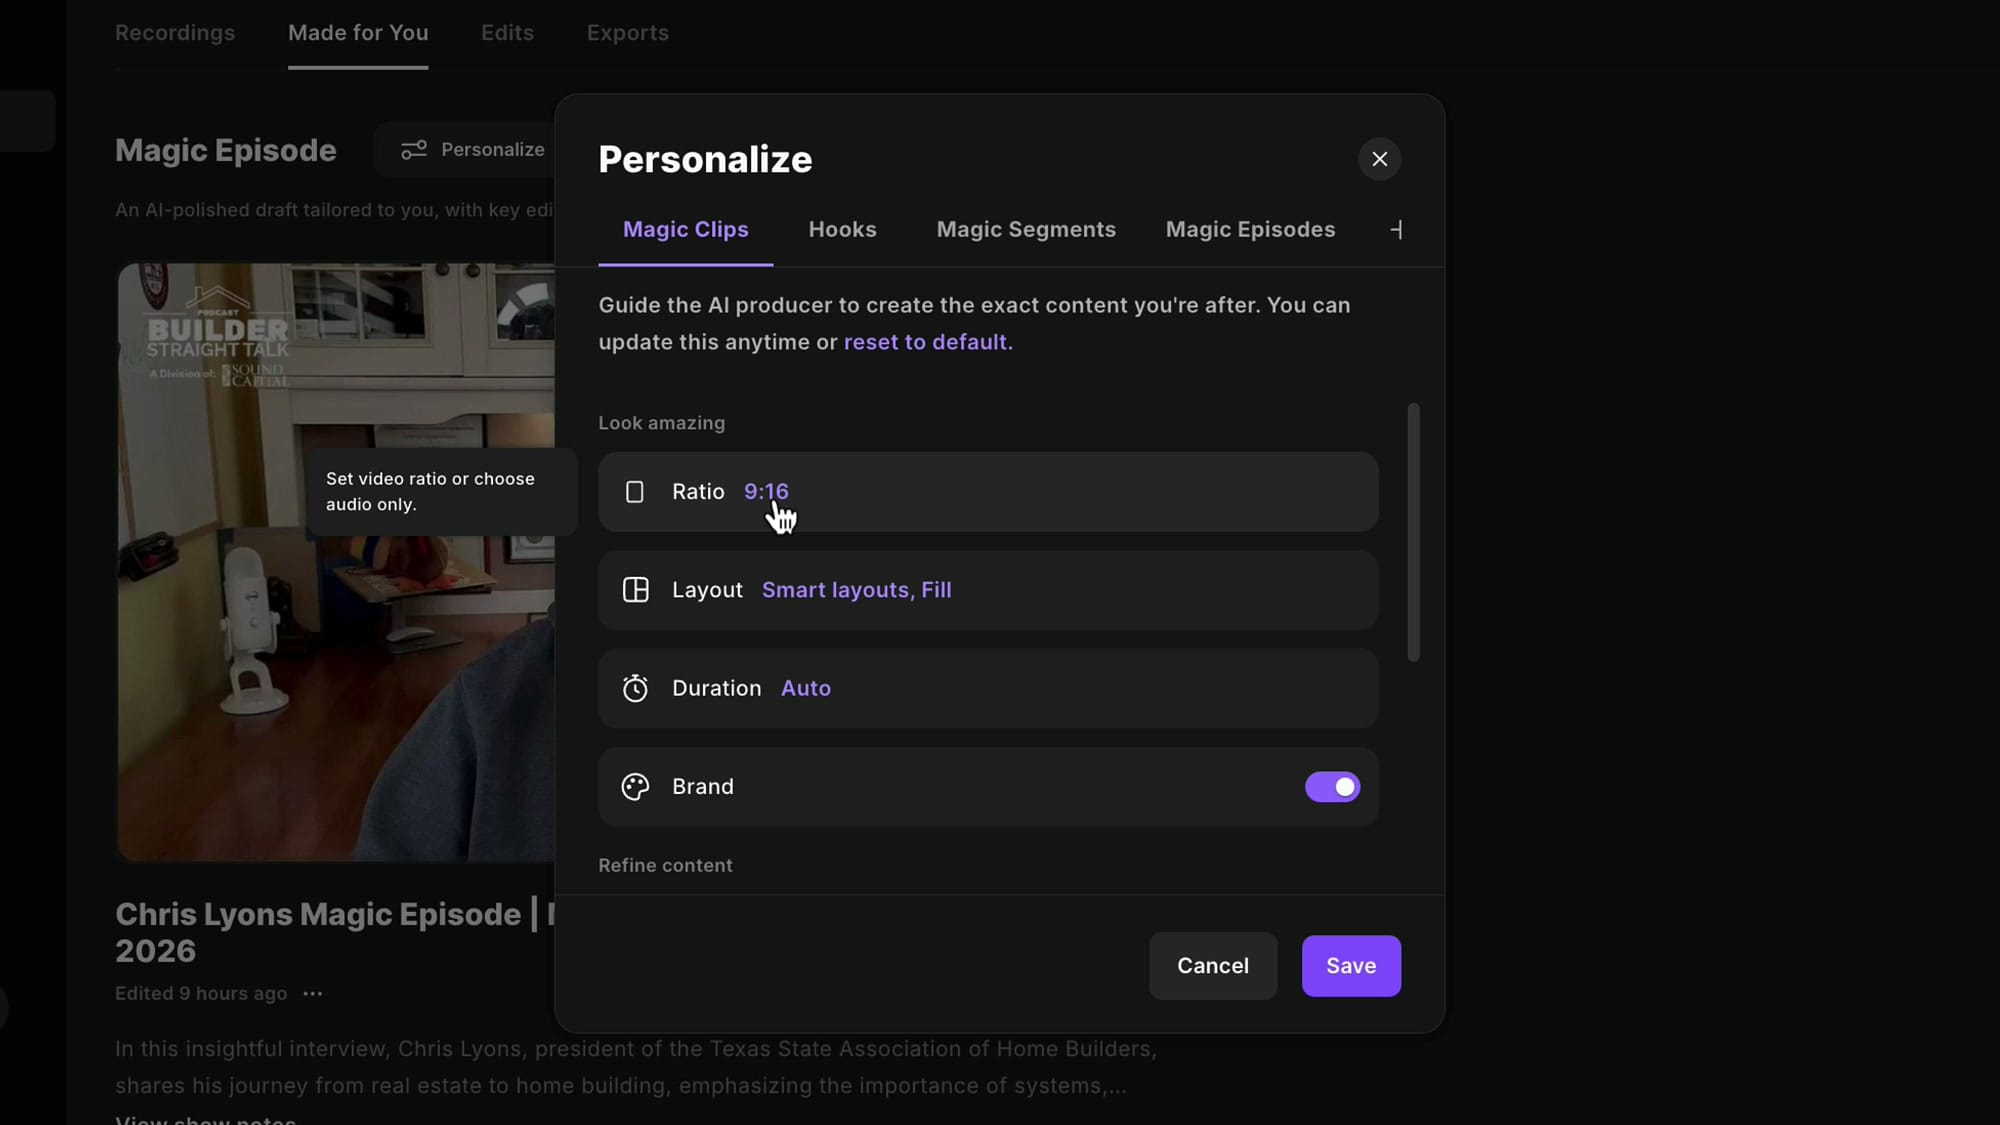The width and height of the screenshot is (2000, 1125).
Task: Disable the Brand toggle
Action: tap(1331, 787)
